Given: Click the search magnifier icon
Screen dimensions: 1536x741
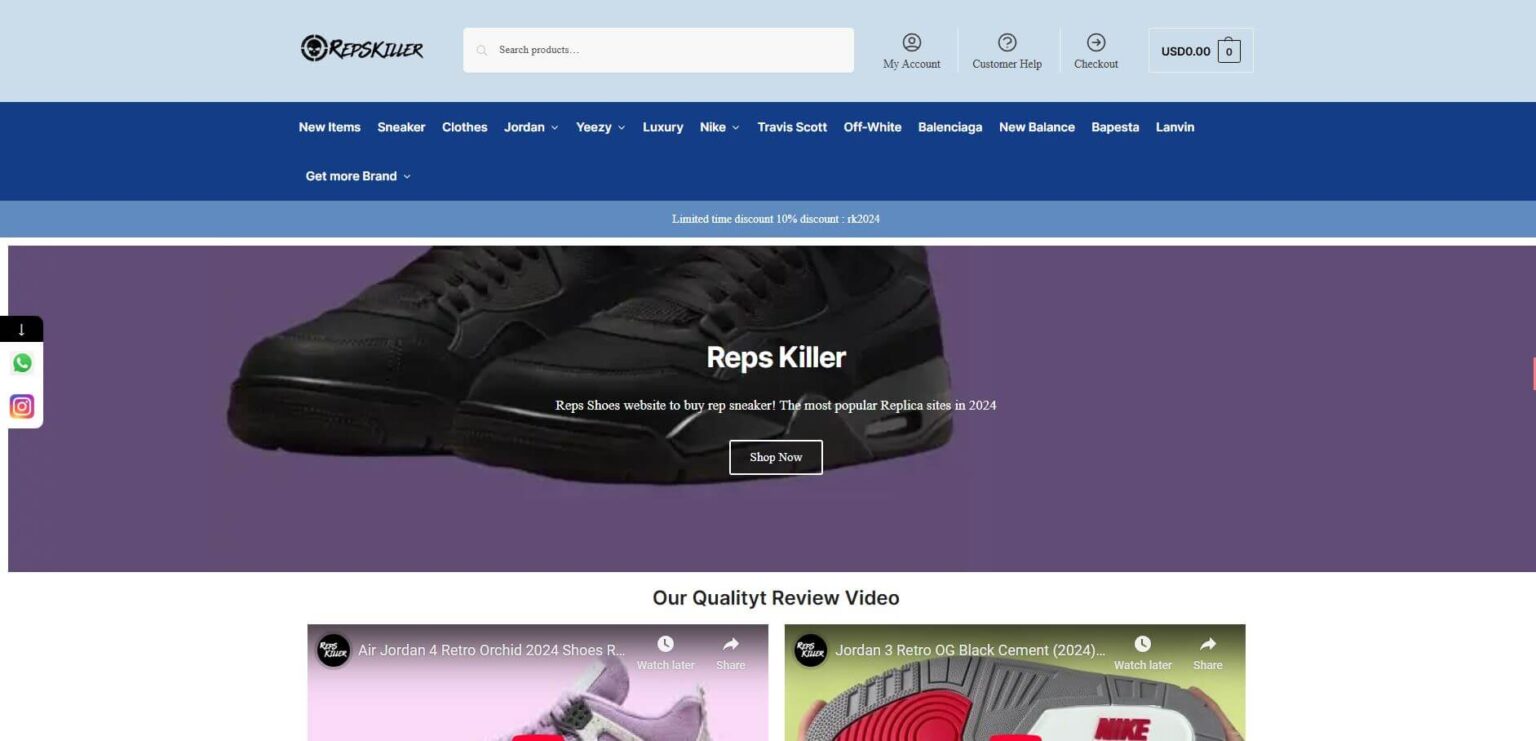Looking at the screenshot, I should coord(481,49).
